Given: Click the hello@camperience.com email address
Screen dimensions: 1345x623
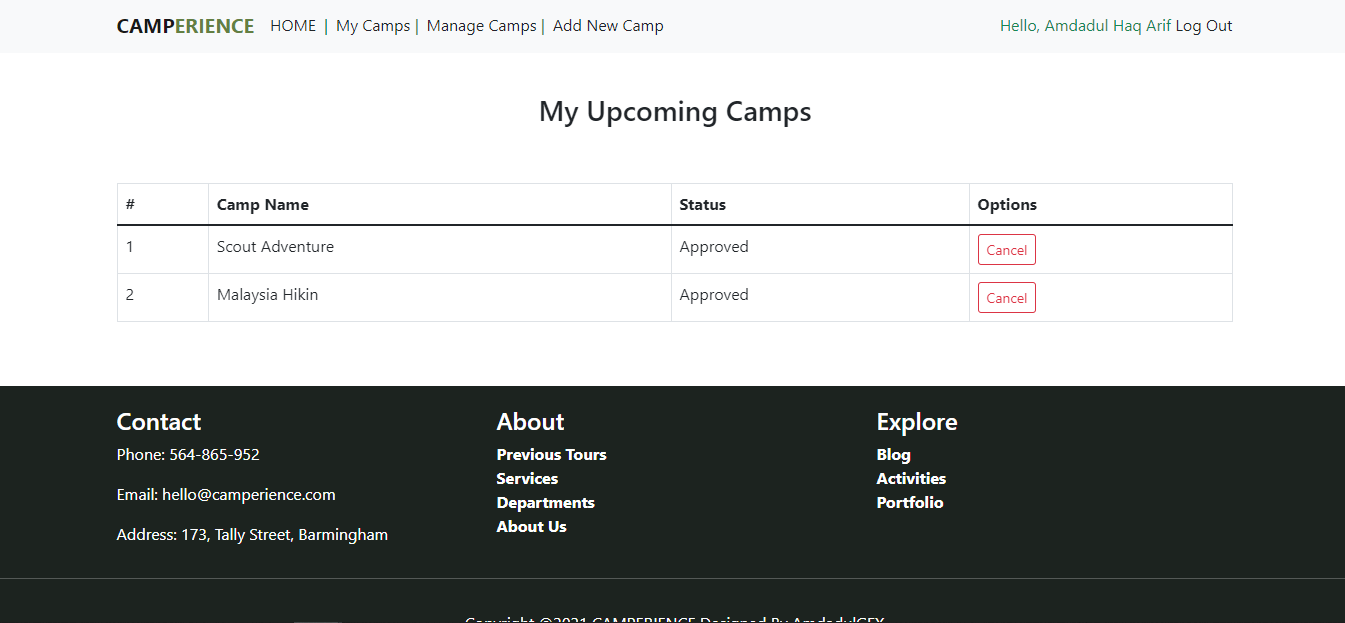Looking at the screenshot, I should tap(248, 495).
